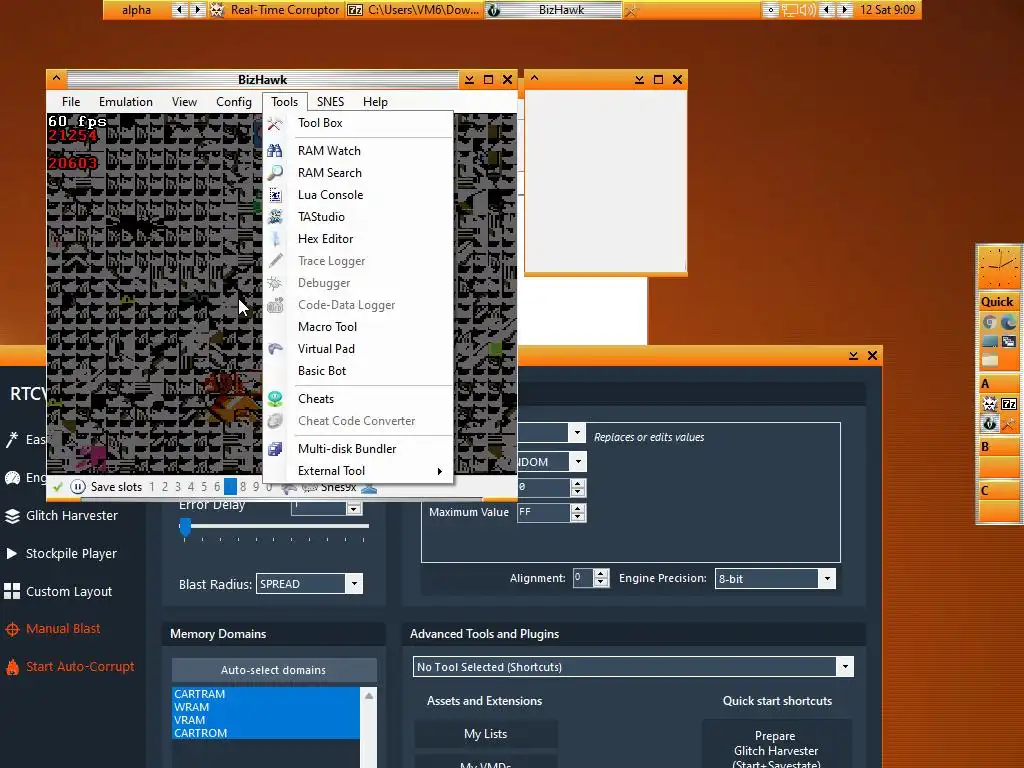Open Chrome from the Quick launch panel
This screenshot has width=1024, height=768.
point(989,322)
